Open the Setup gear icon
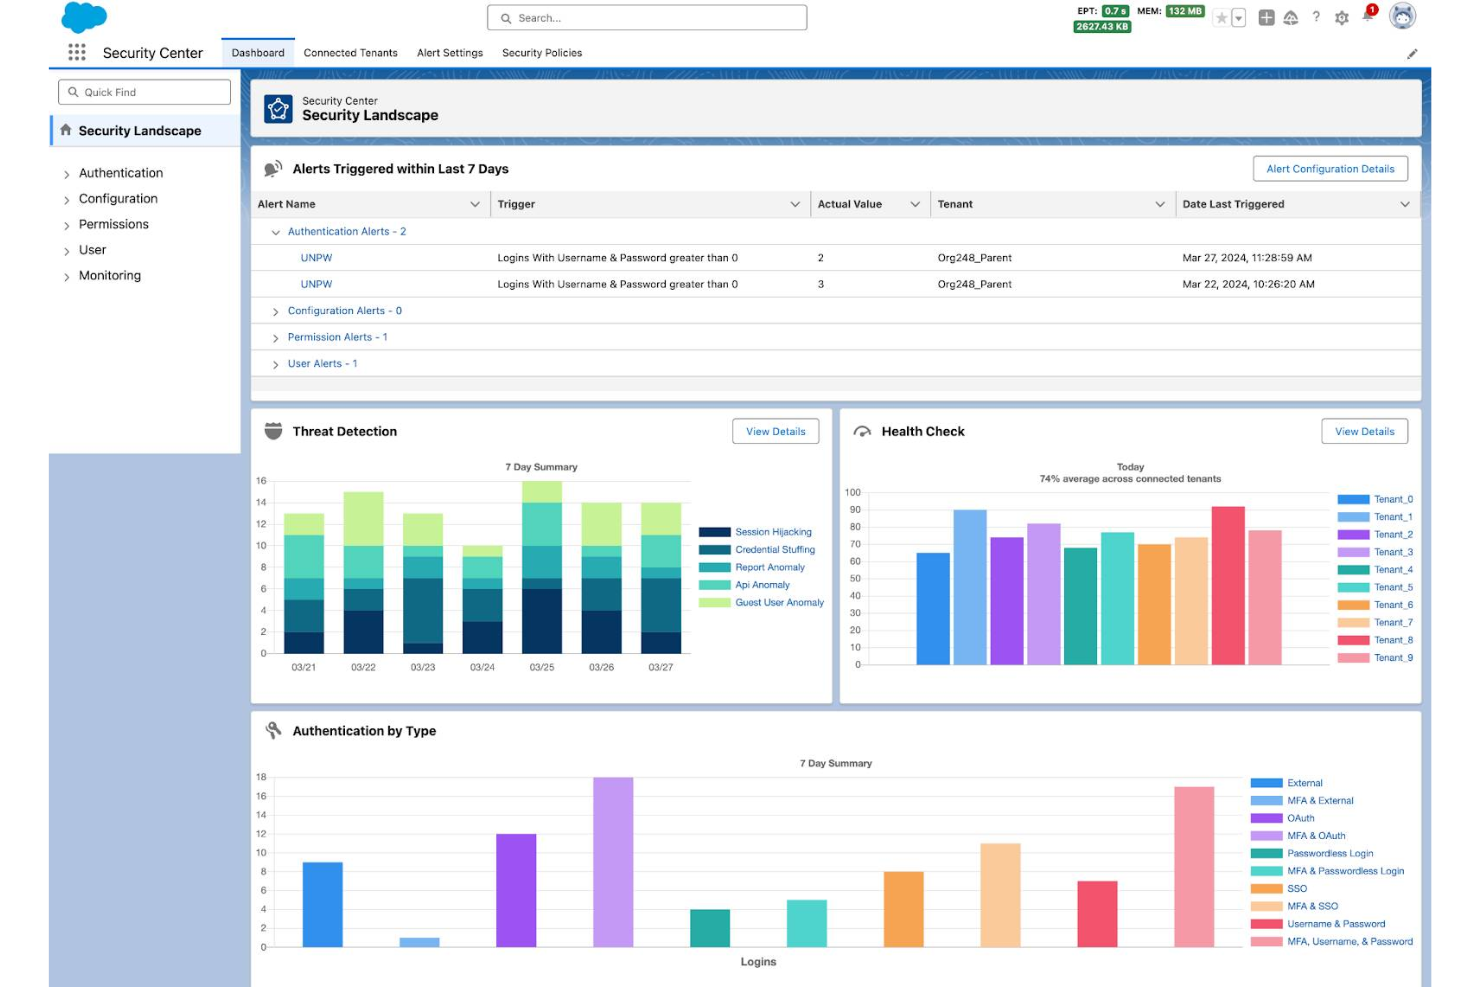The height and width of the screenshot is (987, 1480). (x=1343, y=17)
